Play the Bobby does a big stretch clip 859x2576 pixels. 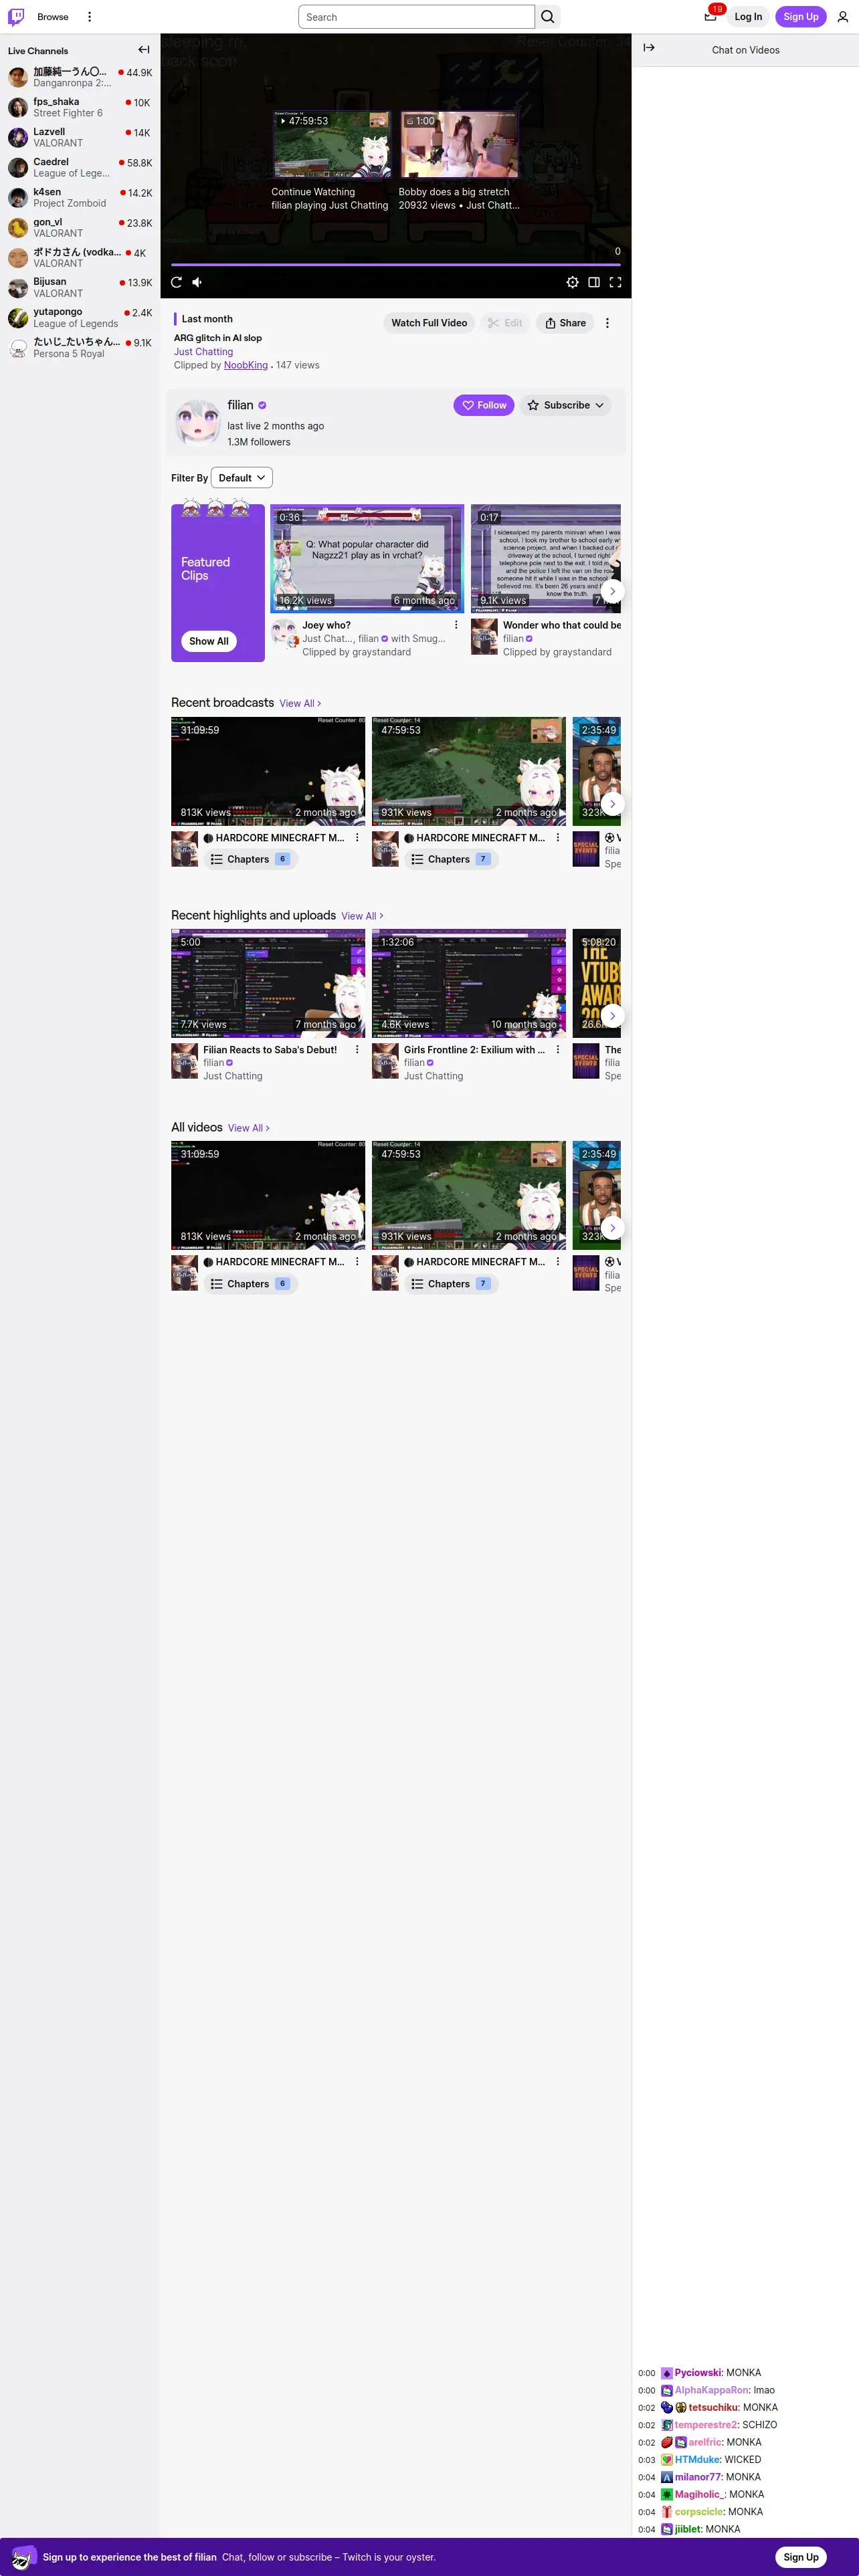(459, 145)
